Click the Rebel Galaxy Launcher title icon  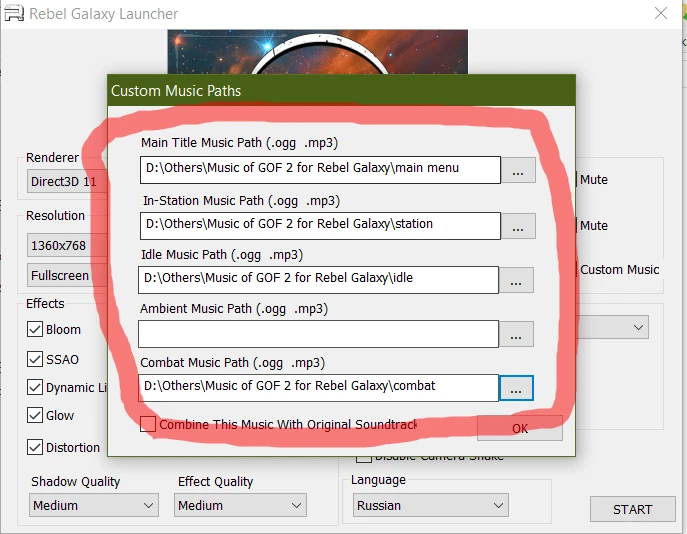pyautogui.click(x=14, y=13)
